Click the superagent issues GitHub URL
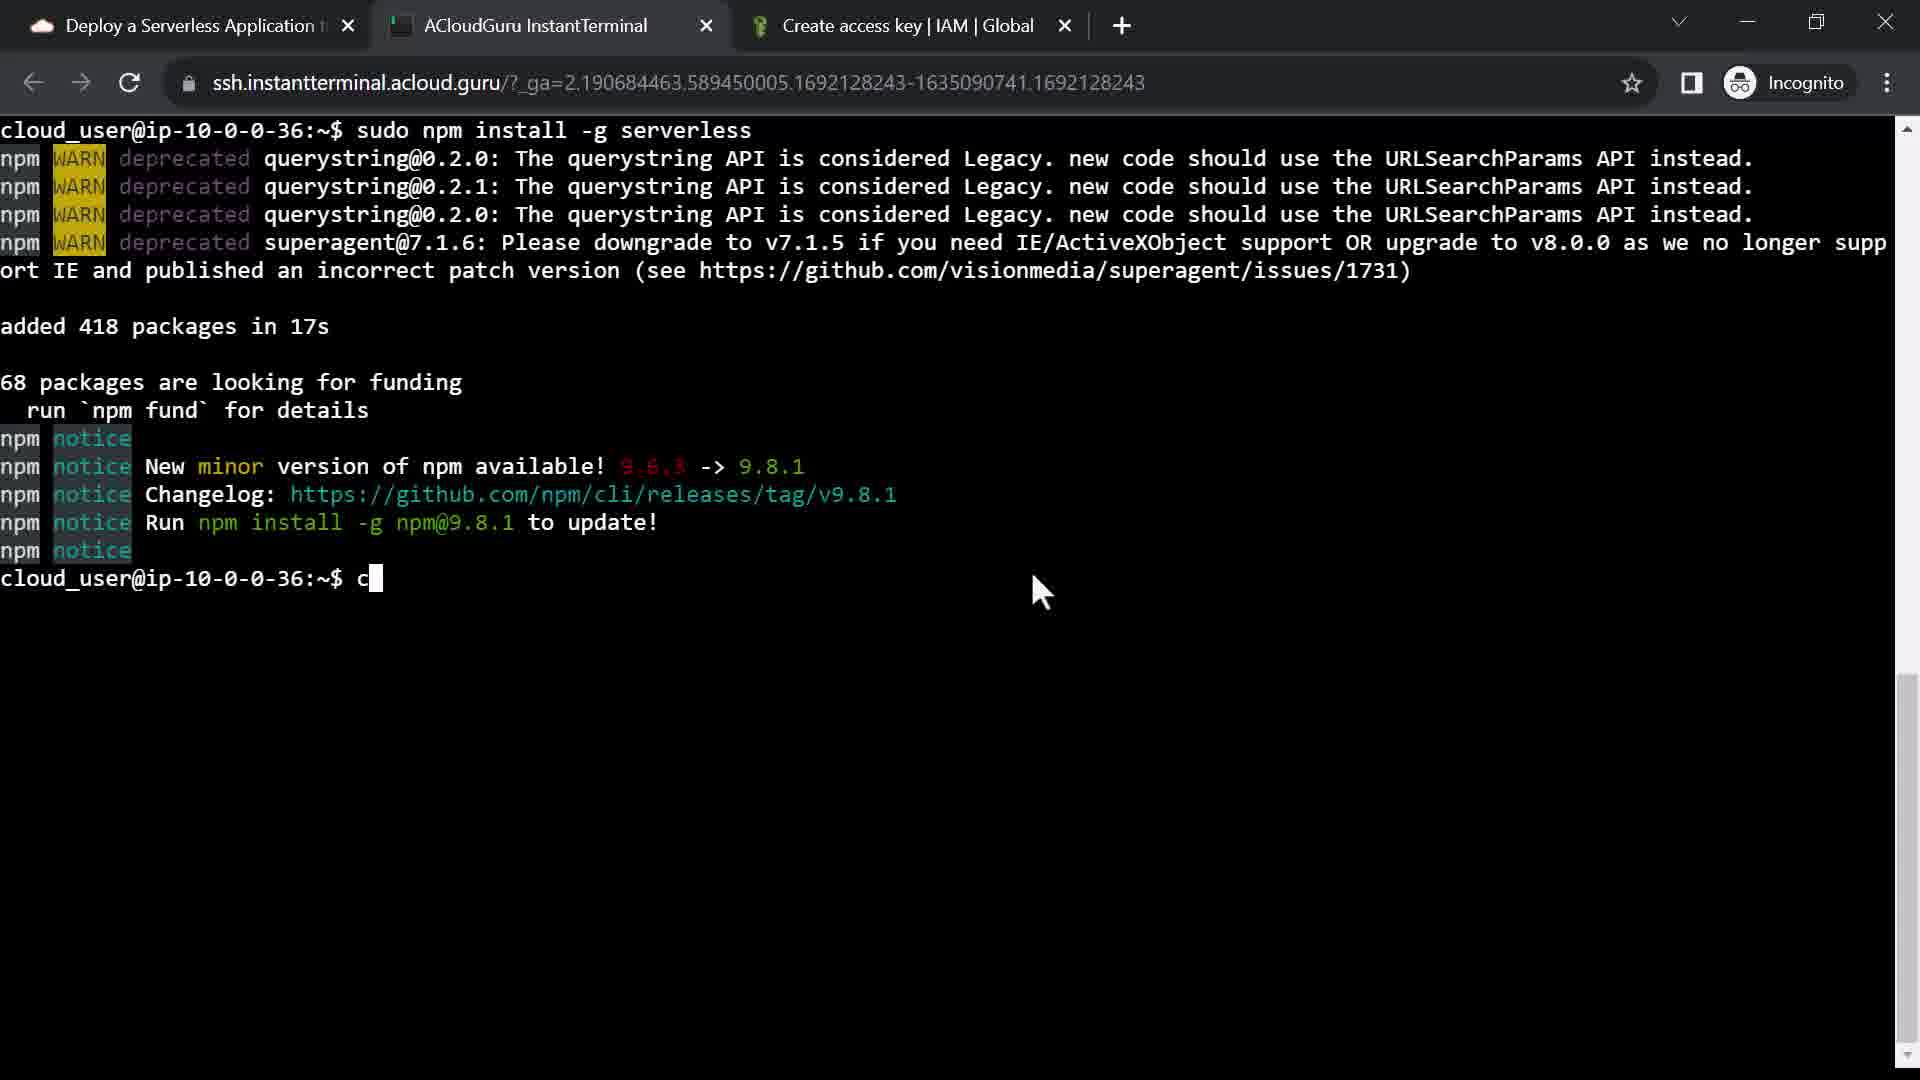Screen dimensions: 1920x1080 point(1050,271)
